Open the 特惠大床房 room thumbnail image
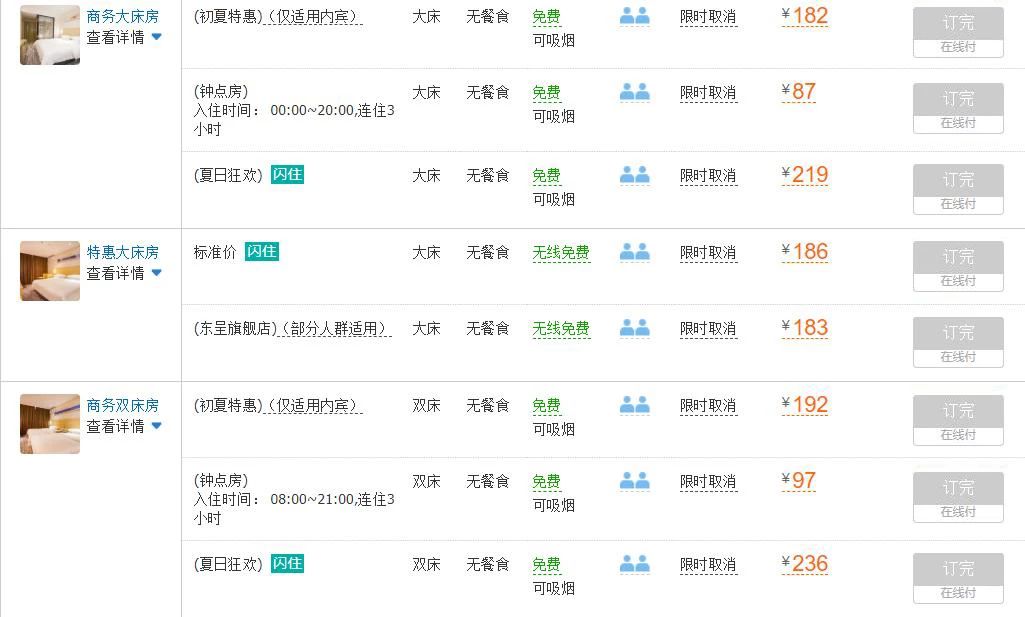The height and width of the screenshot is (617, 1025). pos(48,271)
